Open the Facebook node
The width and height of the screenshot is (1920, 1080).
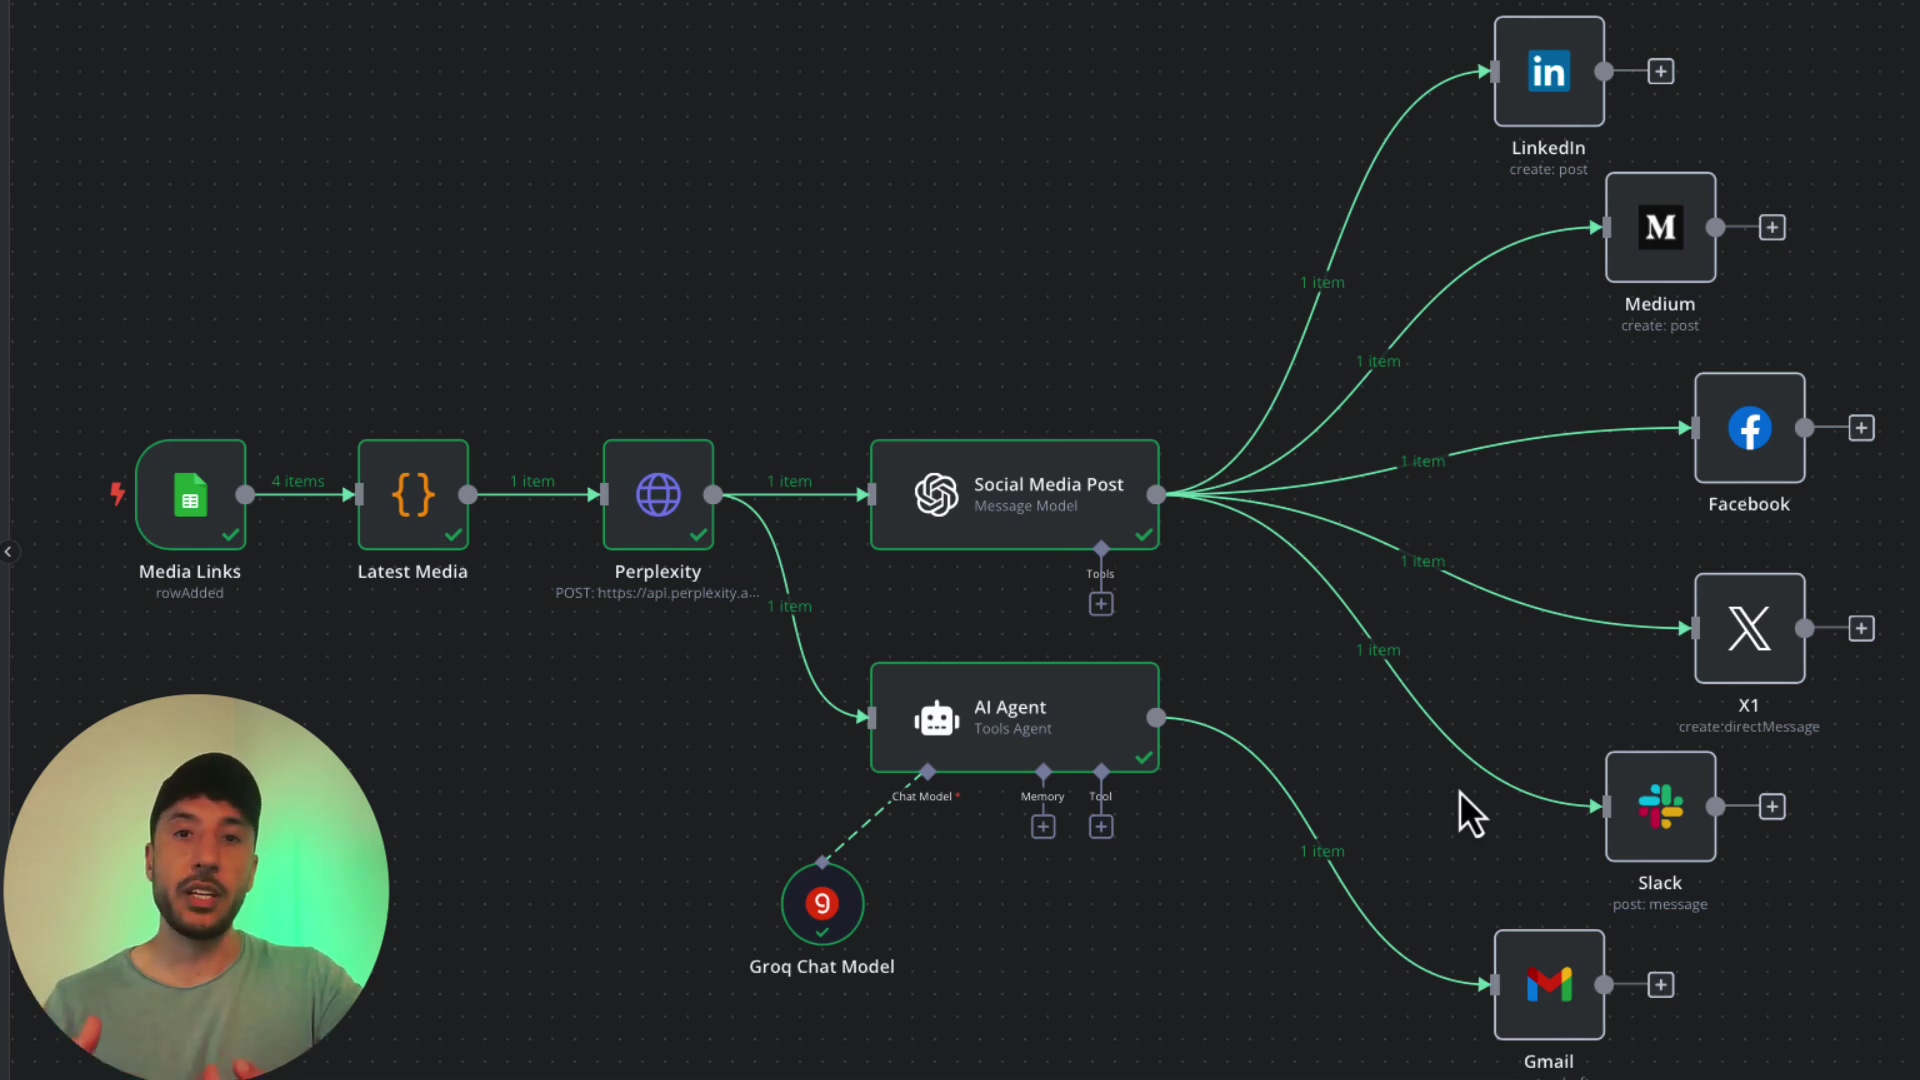pos(1750,428)
